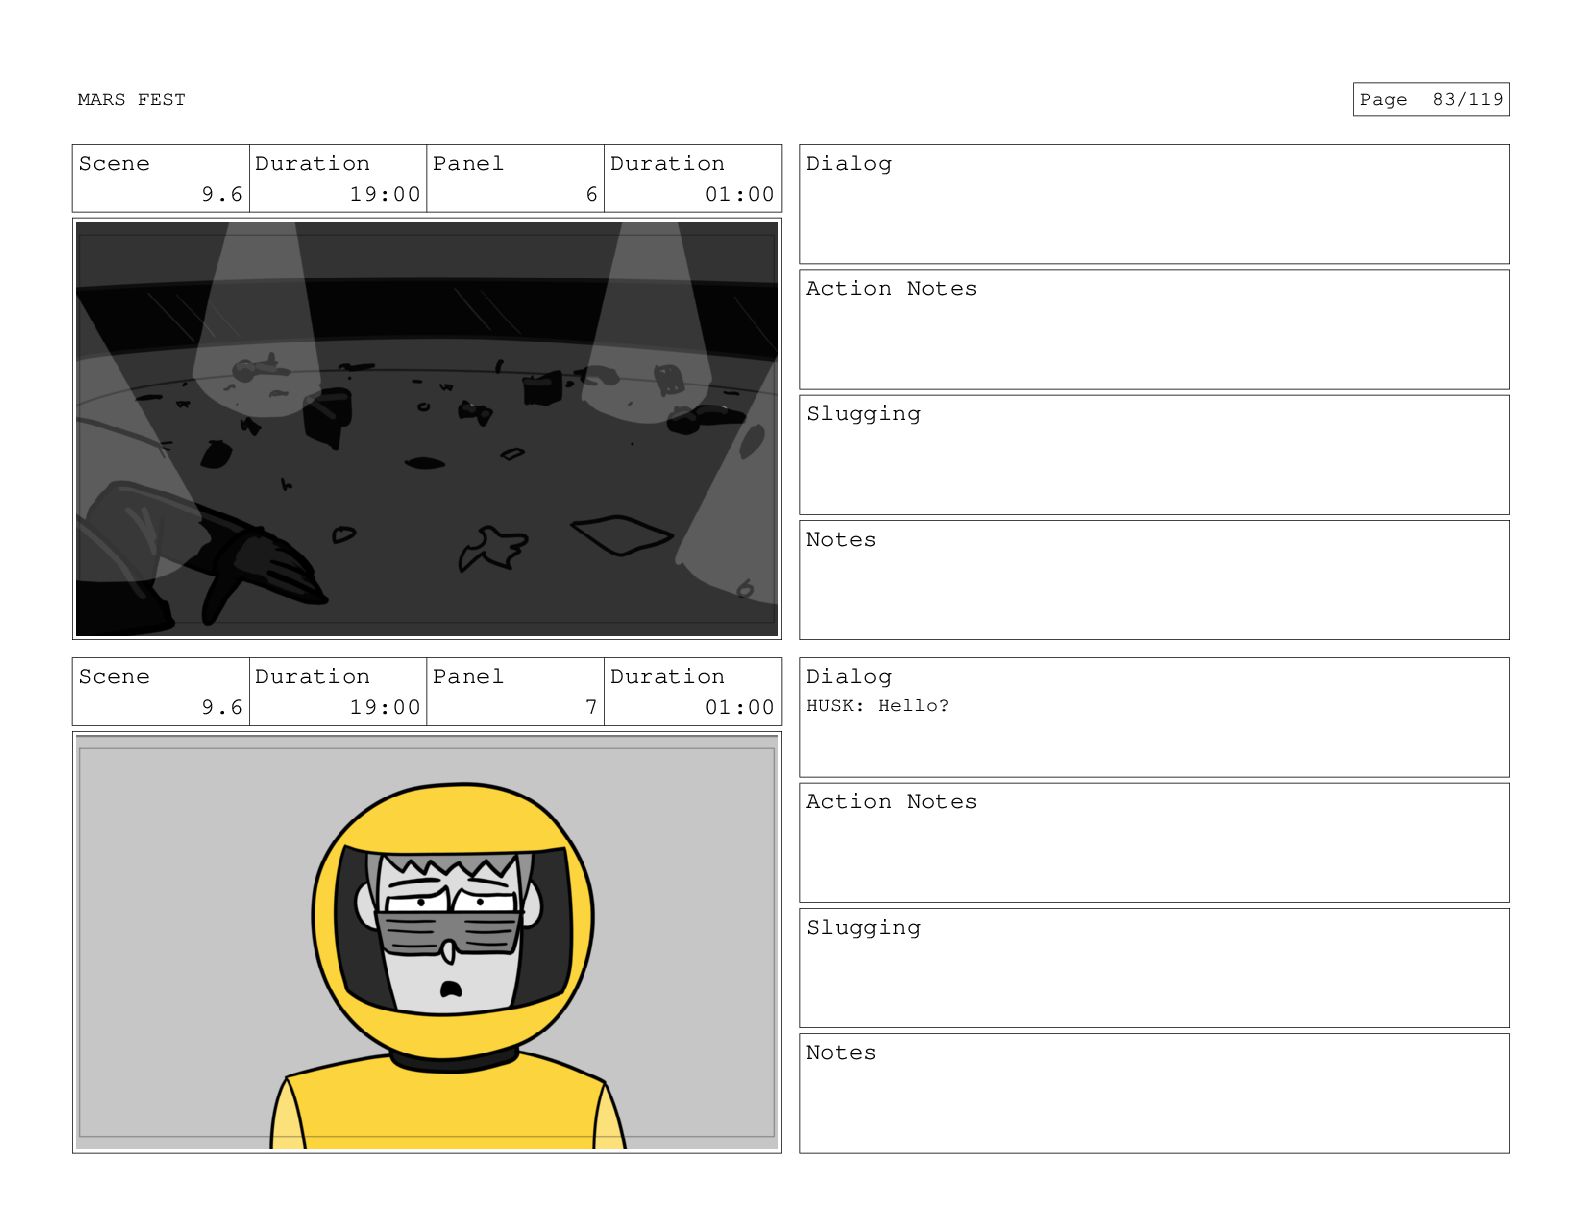Click inside panel 6's empty Dialog box
The width and height of the screenshot is (1582, 1225).
click(1154, 205)
